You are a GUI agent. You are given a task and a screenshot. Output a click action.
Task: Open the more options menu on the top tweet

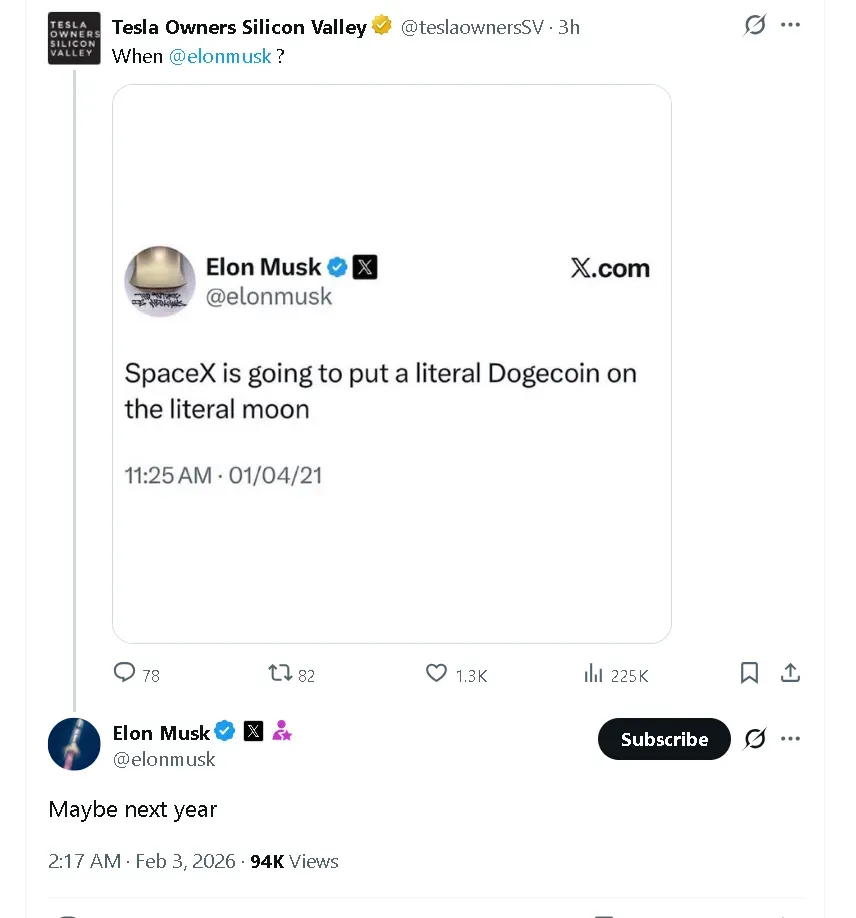point(791,24)
